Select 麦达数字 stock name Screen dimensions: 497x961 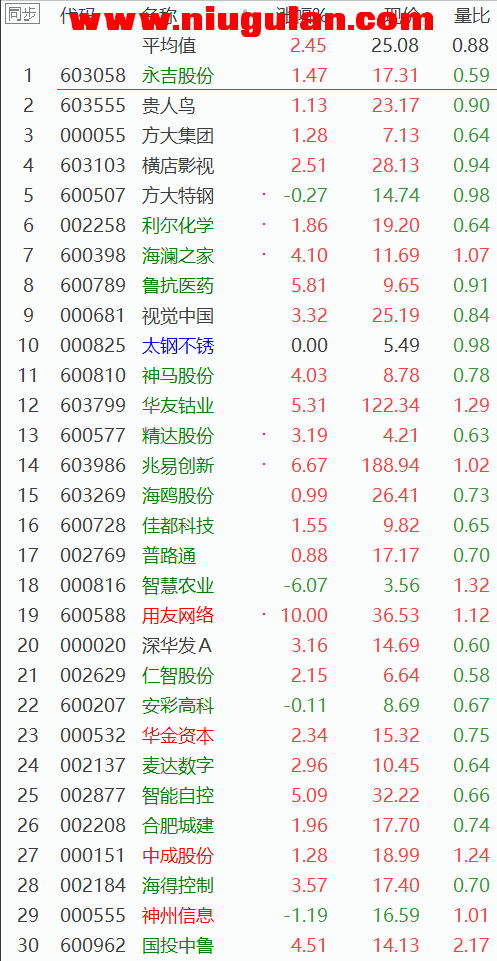178,766
